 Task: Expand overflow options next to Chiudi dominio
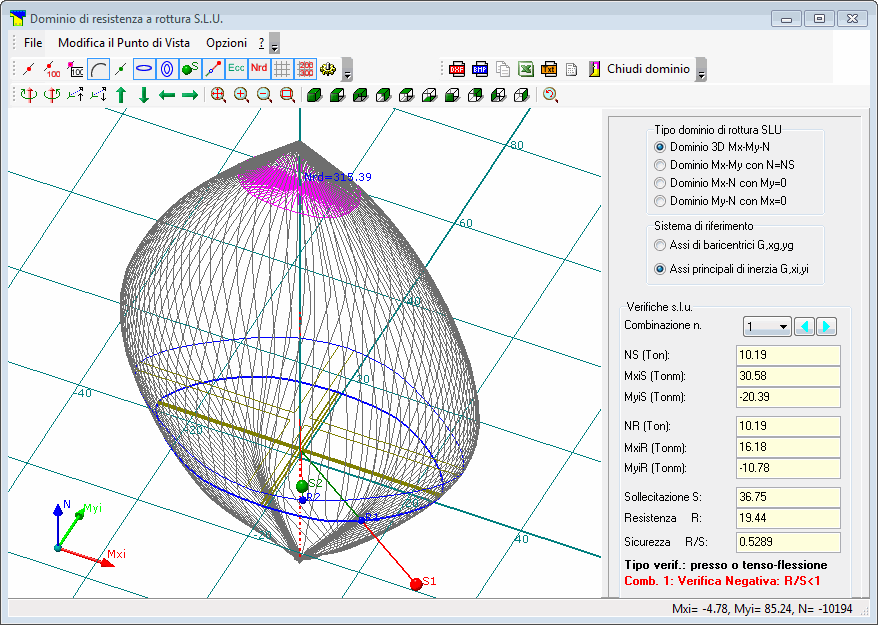pos(701,72)
